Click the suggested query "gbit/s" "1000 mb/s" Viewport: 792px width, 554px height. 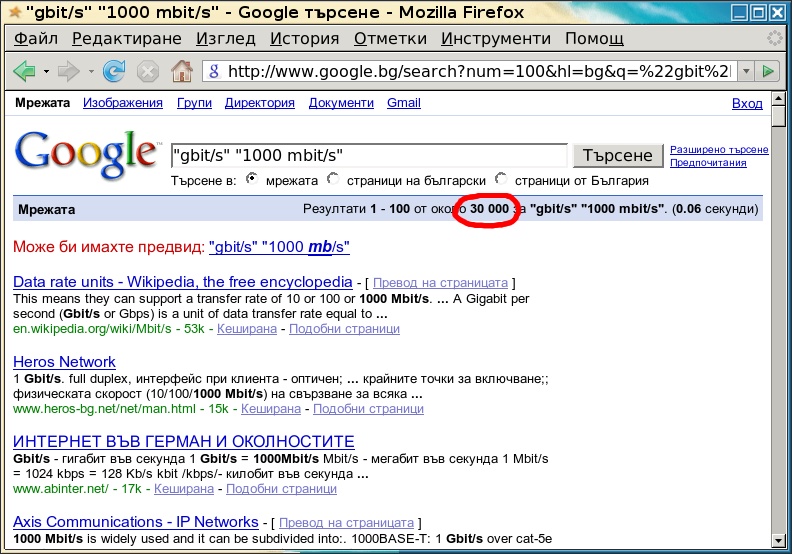click(279, 247)
